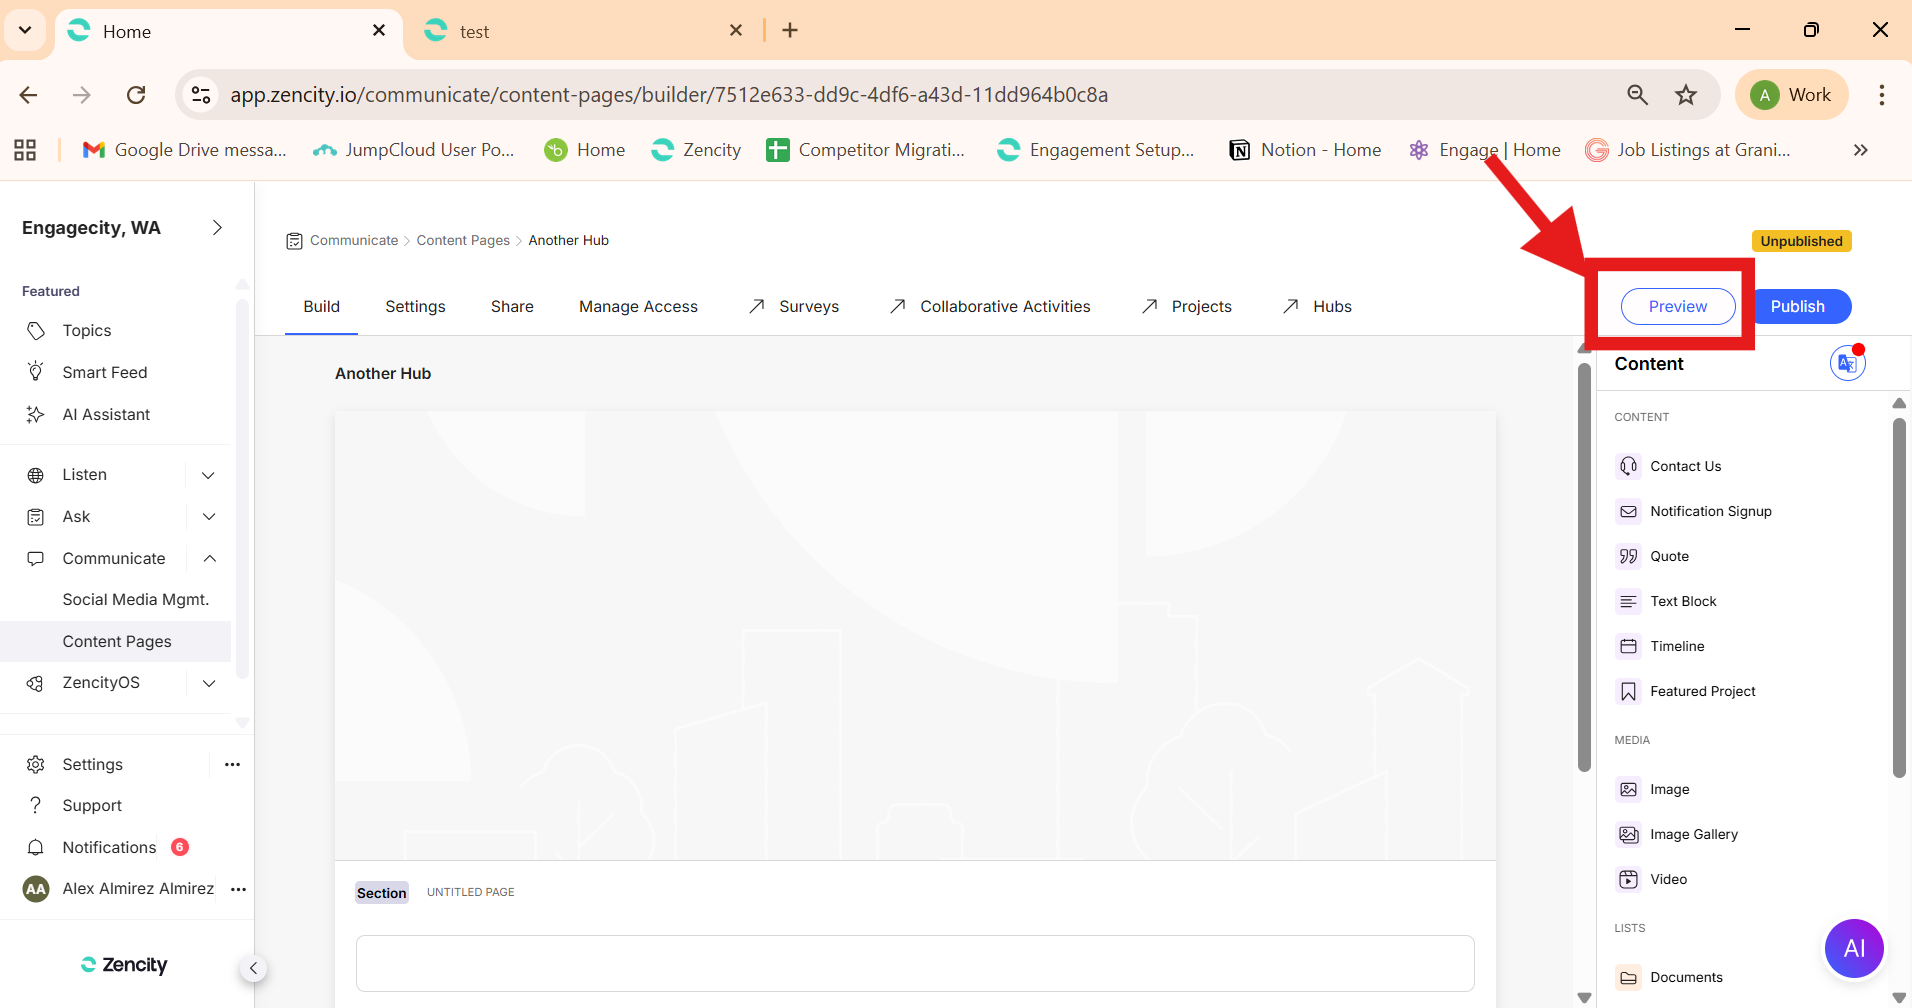Click the Preview button
1912x1008 pixels.
(1677, 306)
